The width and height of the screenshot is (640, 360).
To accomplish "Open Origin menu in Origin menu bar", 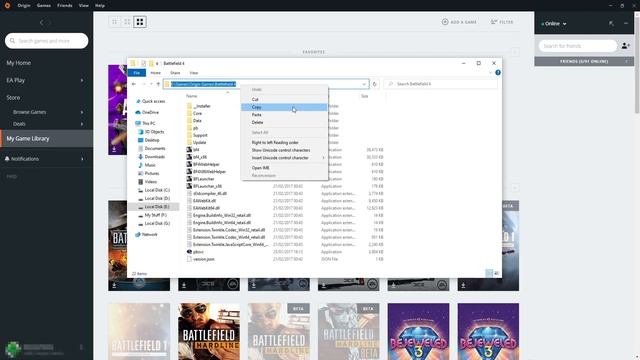I will (x=24, y=6).
